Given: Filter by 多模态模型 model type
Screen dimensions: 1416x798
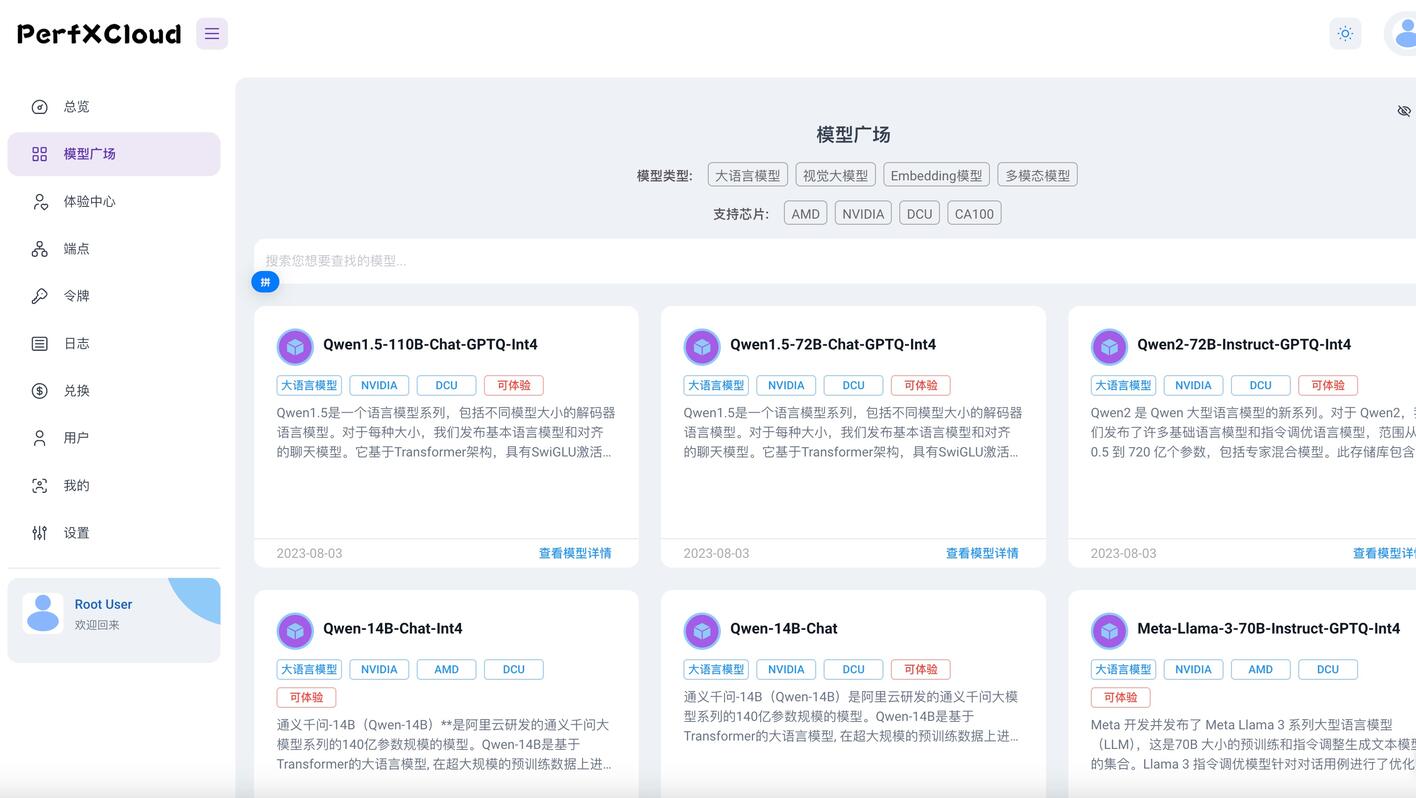Looking at the screenshot, I should (1038, 175).
